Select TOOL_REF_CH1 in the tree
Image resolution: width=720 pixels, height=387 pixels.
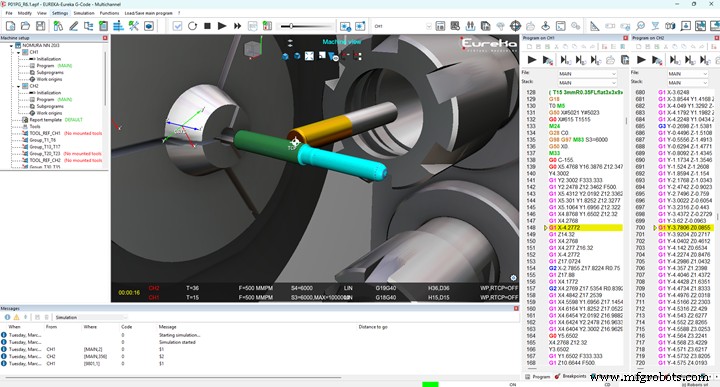[45, 133]
